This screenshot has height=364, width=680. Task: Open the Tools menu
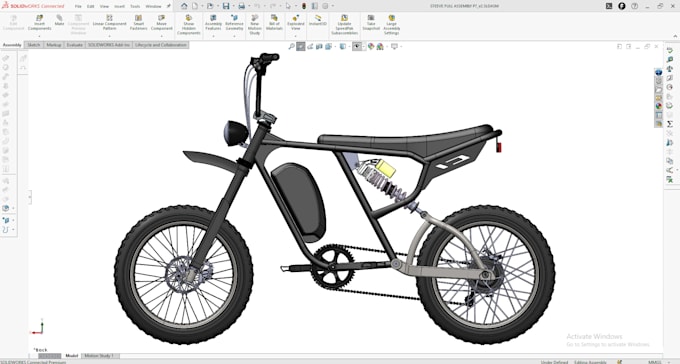(x=135, y=7)
